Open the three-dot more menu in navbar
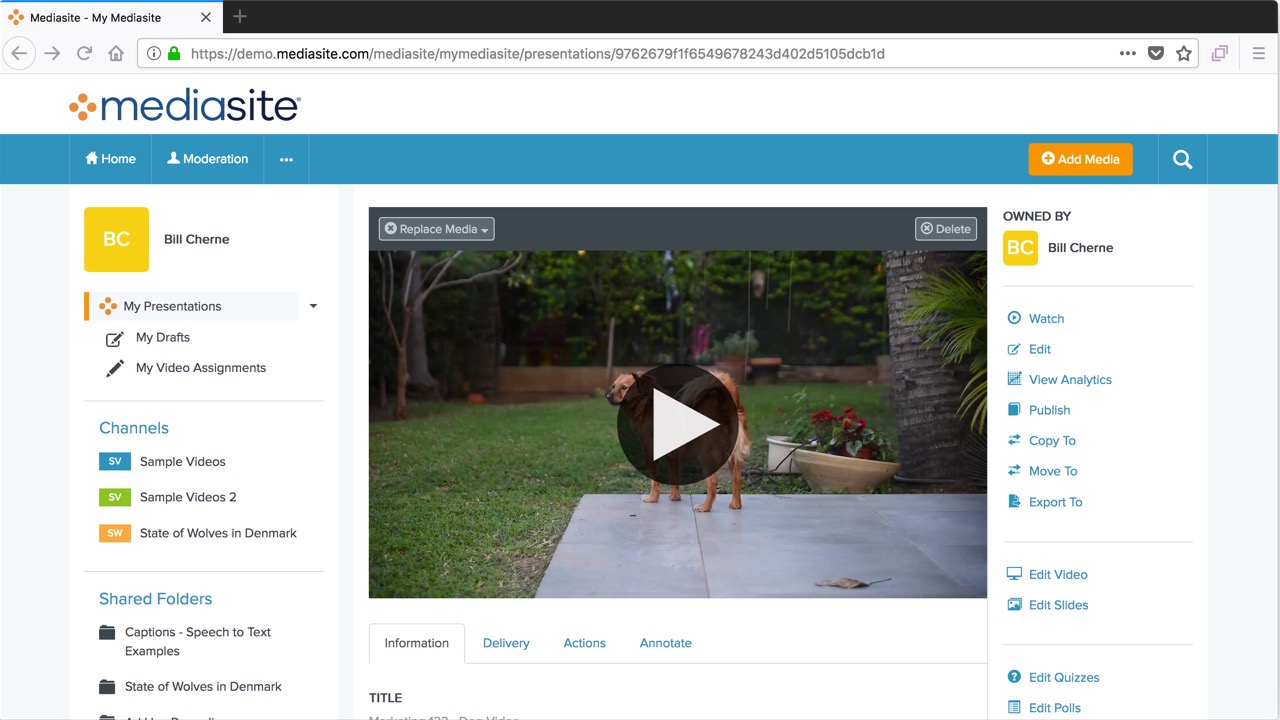This screenshot has width=1280, height=720. (x=286, y=159)
